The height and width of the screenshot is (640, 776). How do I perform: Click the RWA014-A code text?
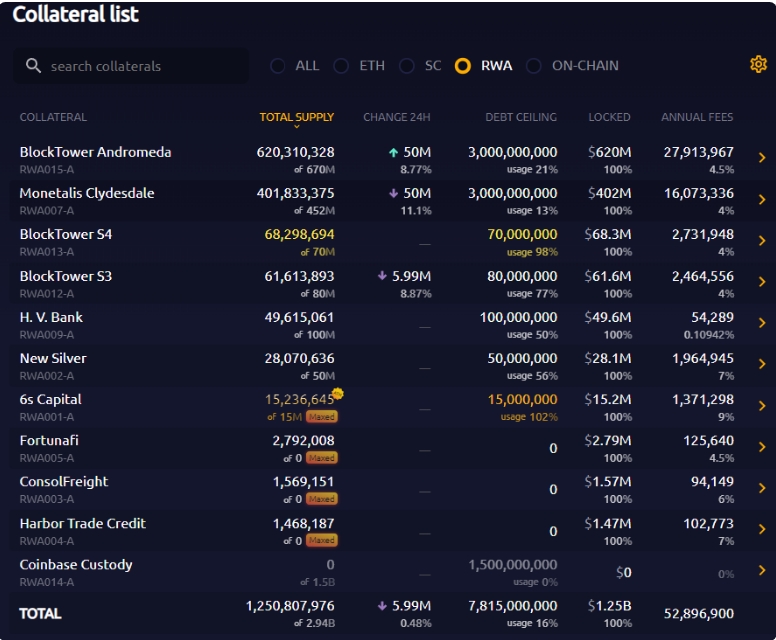(47, 582)
